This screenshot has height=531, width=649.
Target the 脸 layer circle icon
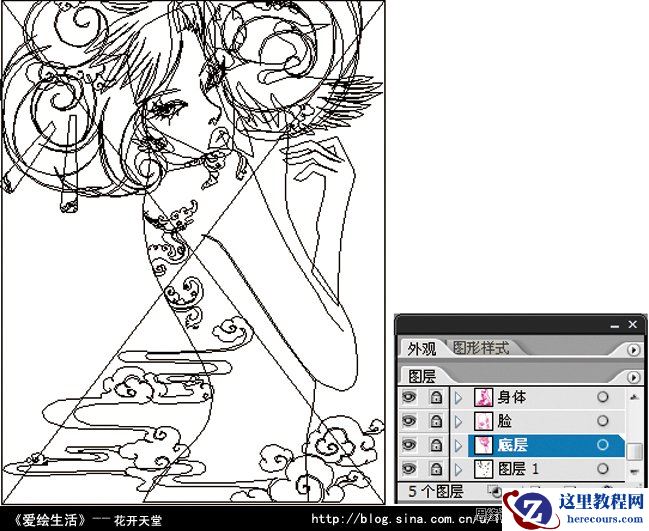pyautogui.click(x=603, y=421)
